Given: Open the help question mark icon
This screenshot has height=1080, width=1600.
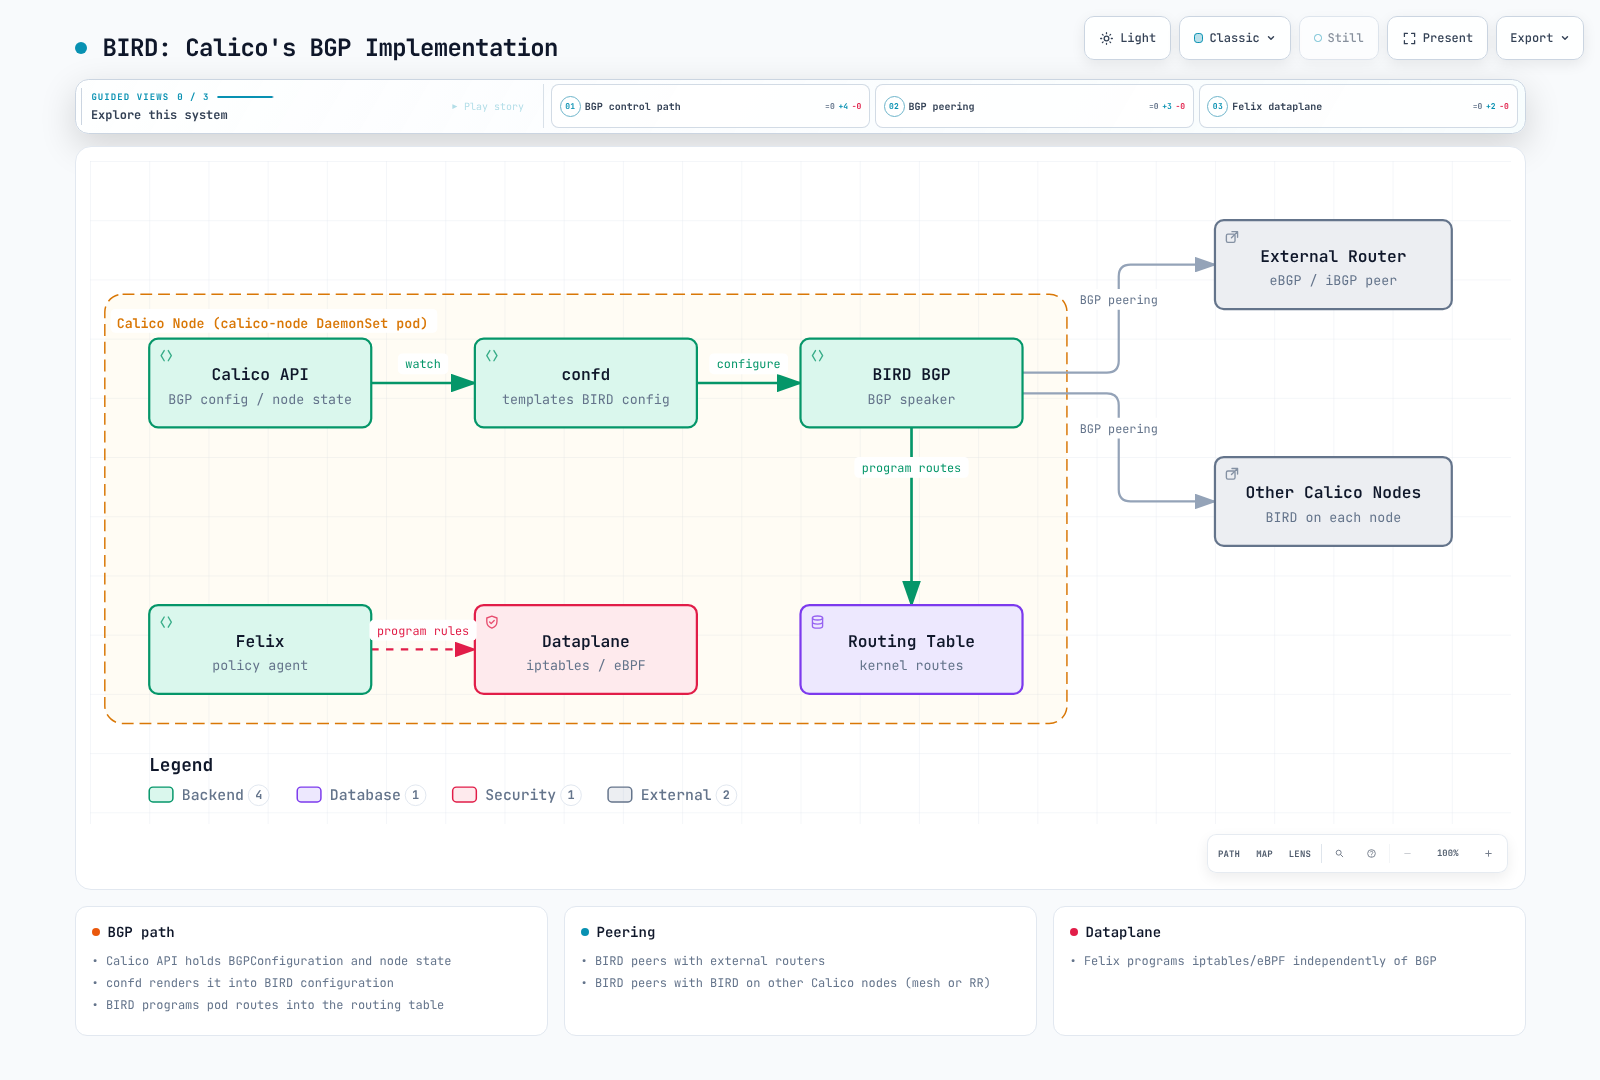Looking at the screenshot, I should tap(1371, 854).
